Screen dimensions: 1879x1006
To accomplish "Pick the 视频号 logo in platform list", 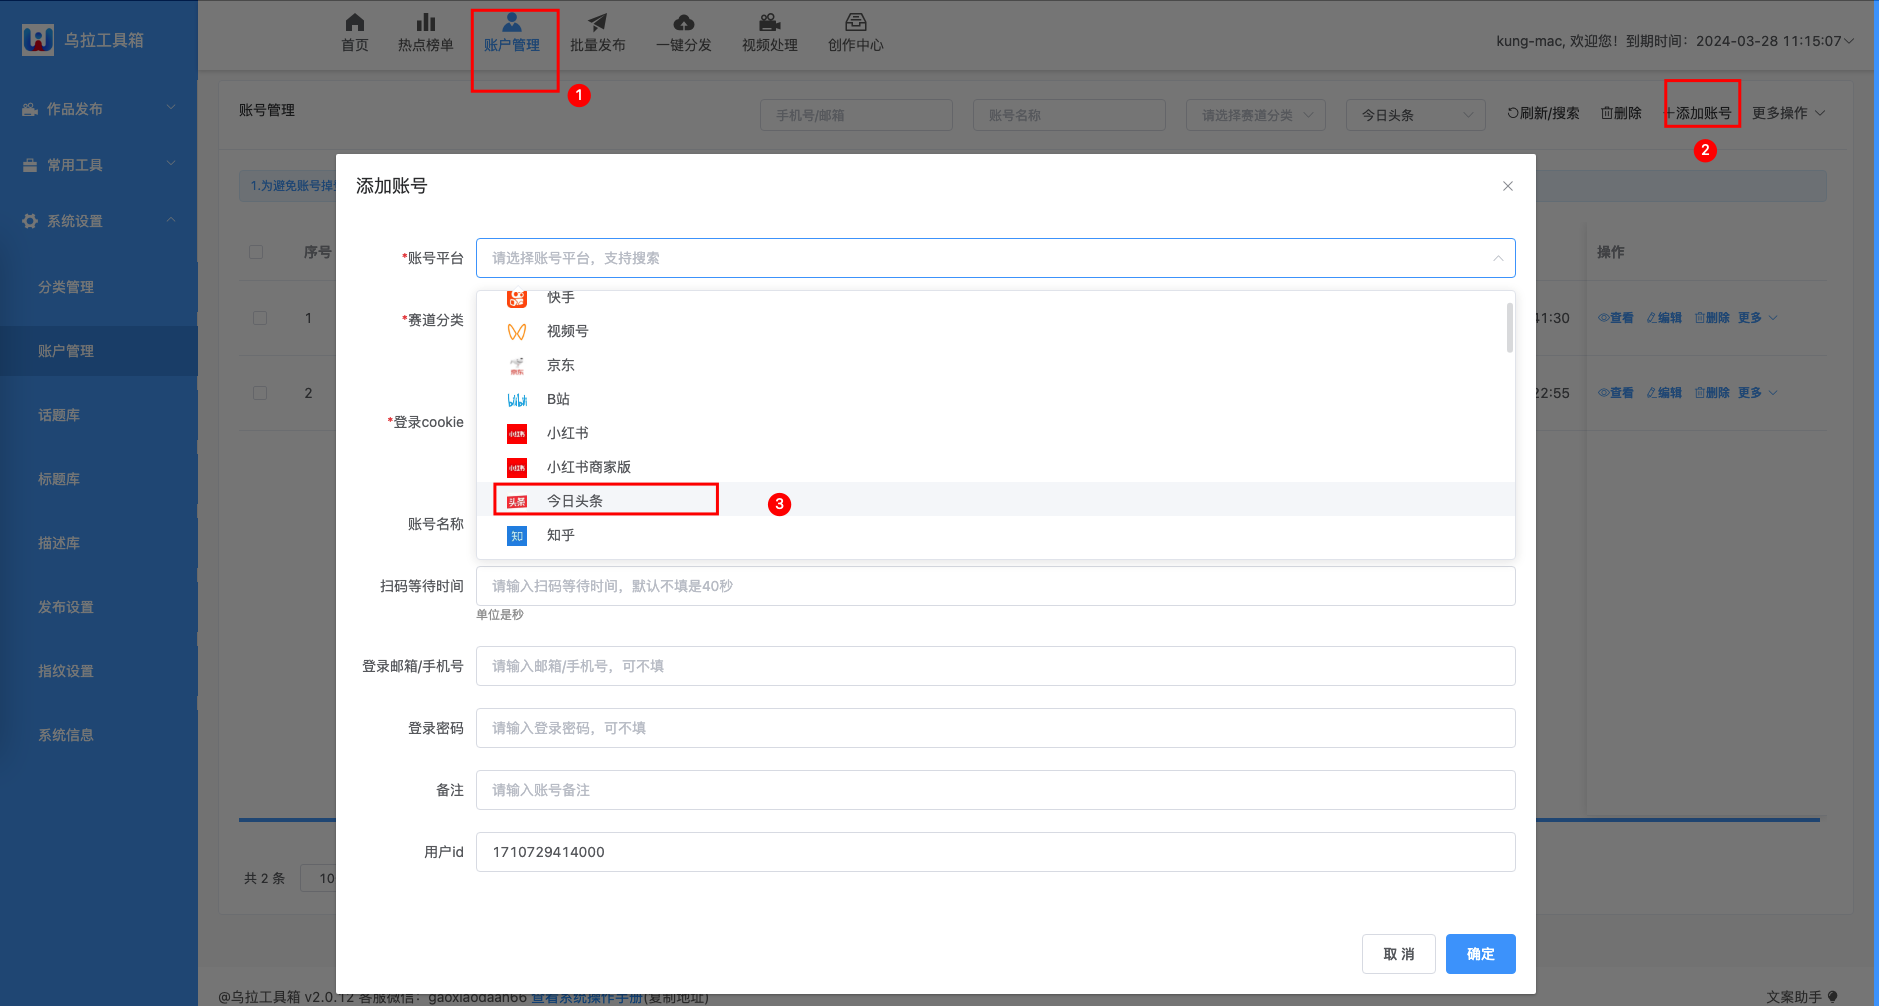I will tap(517, 332).
